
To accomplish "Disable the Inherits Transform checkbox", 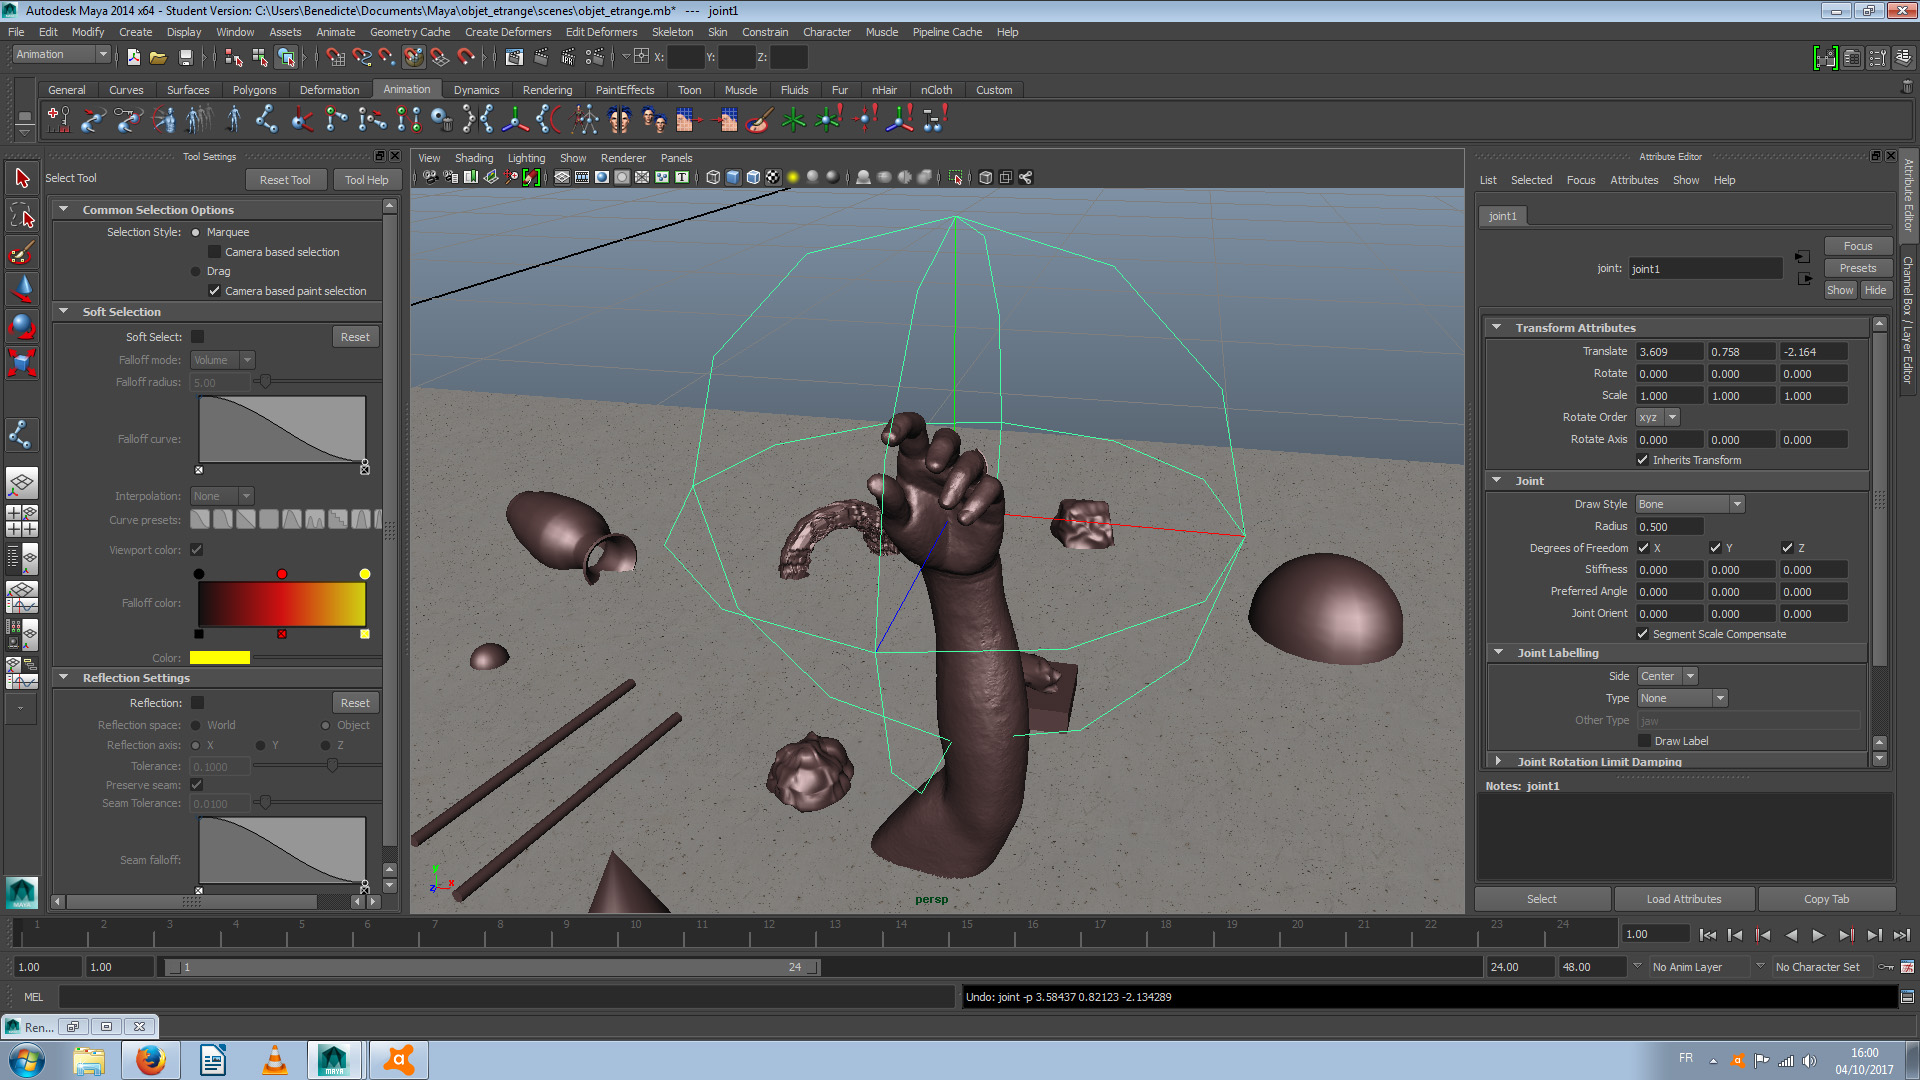I will coord(1643,460).
